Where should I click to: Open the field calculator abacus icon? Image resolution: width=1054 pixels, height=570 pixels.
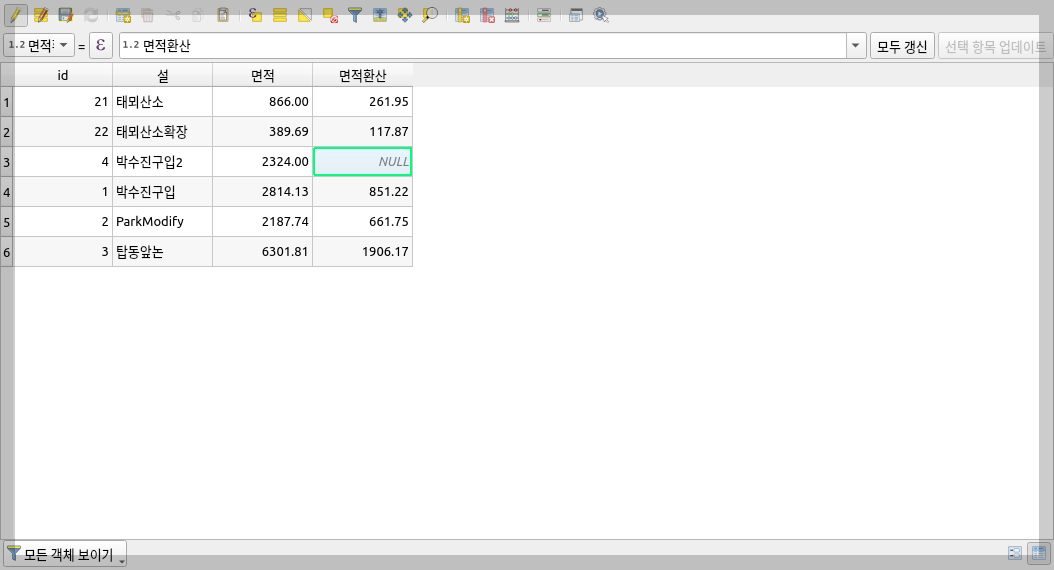click(512, 15)
